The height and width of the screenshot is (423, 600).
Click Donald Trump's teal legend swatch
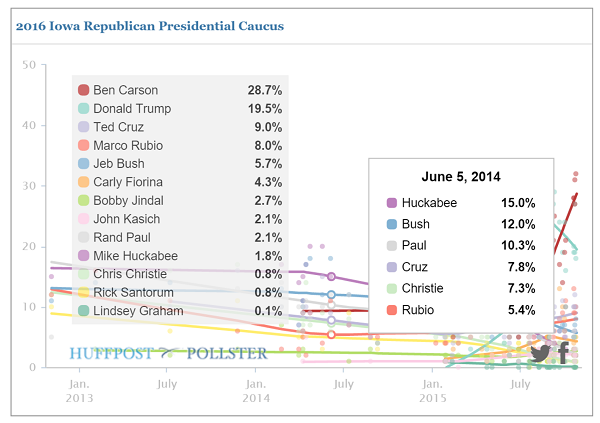(83, 108)
